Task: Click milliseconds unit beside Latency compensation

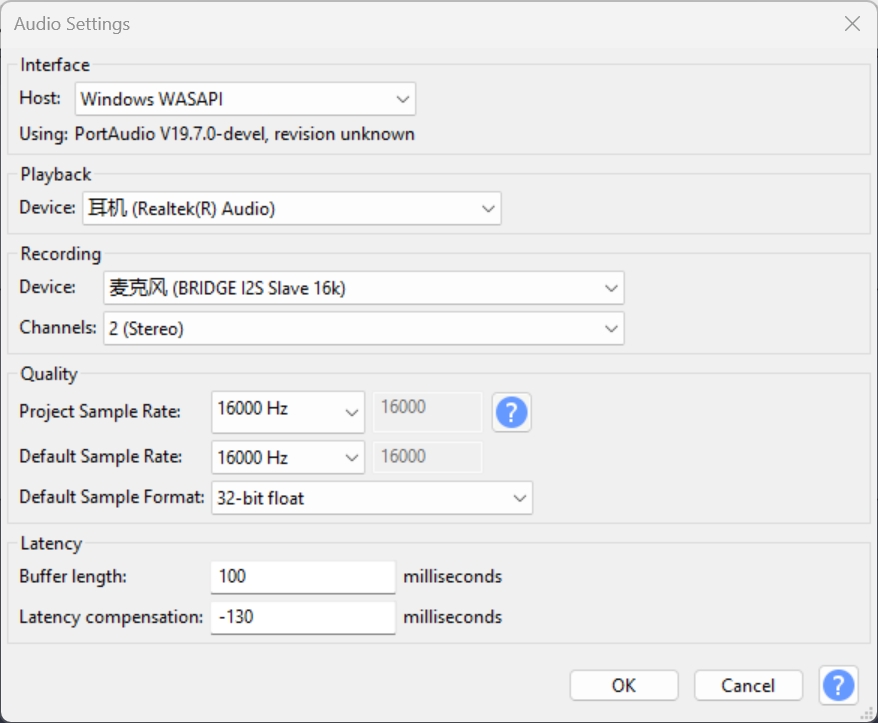Action: point(452,617)
